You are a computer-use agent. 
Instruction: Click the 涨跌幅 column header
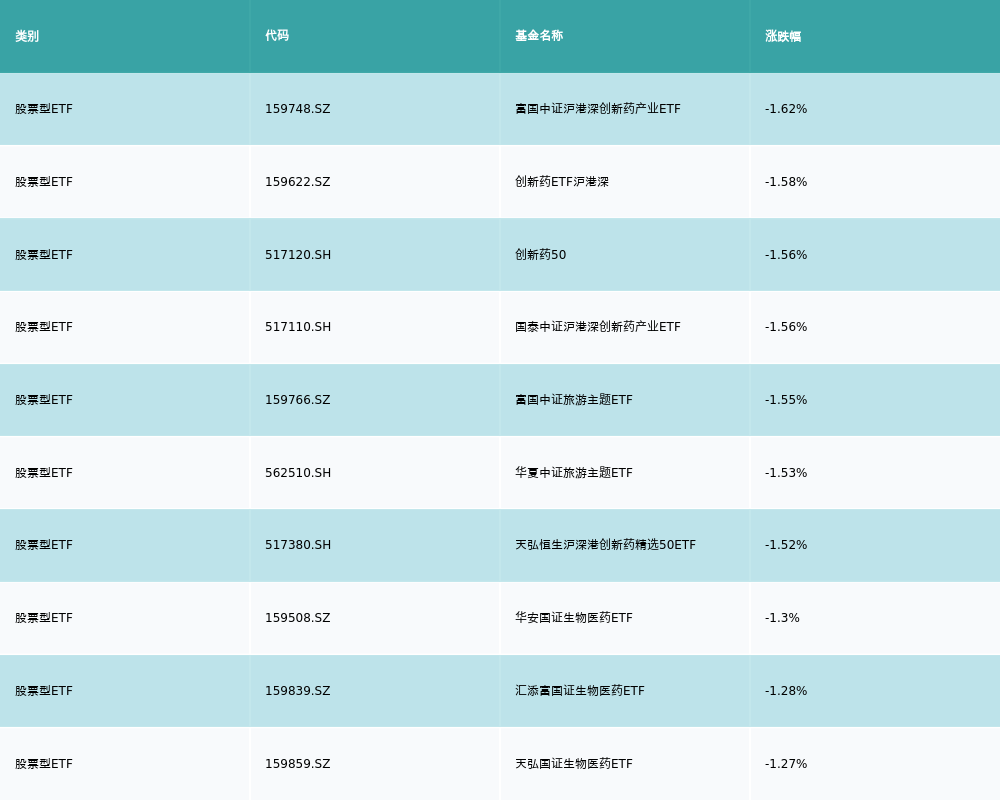pyautogui.click(x=783, y=36)
